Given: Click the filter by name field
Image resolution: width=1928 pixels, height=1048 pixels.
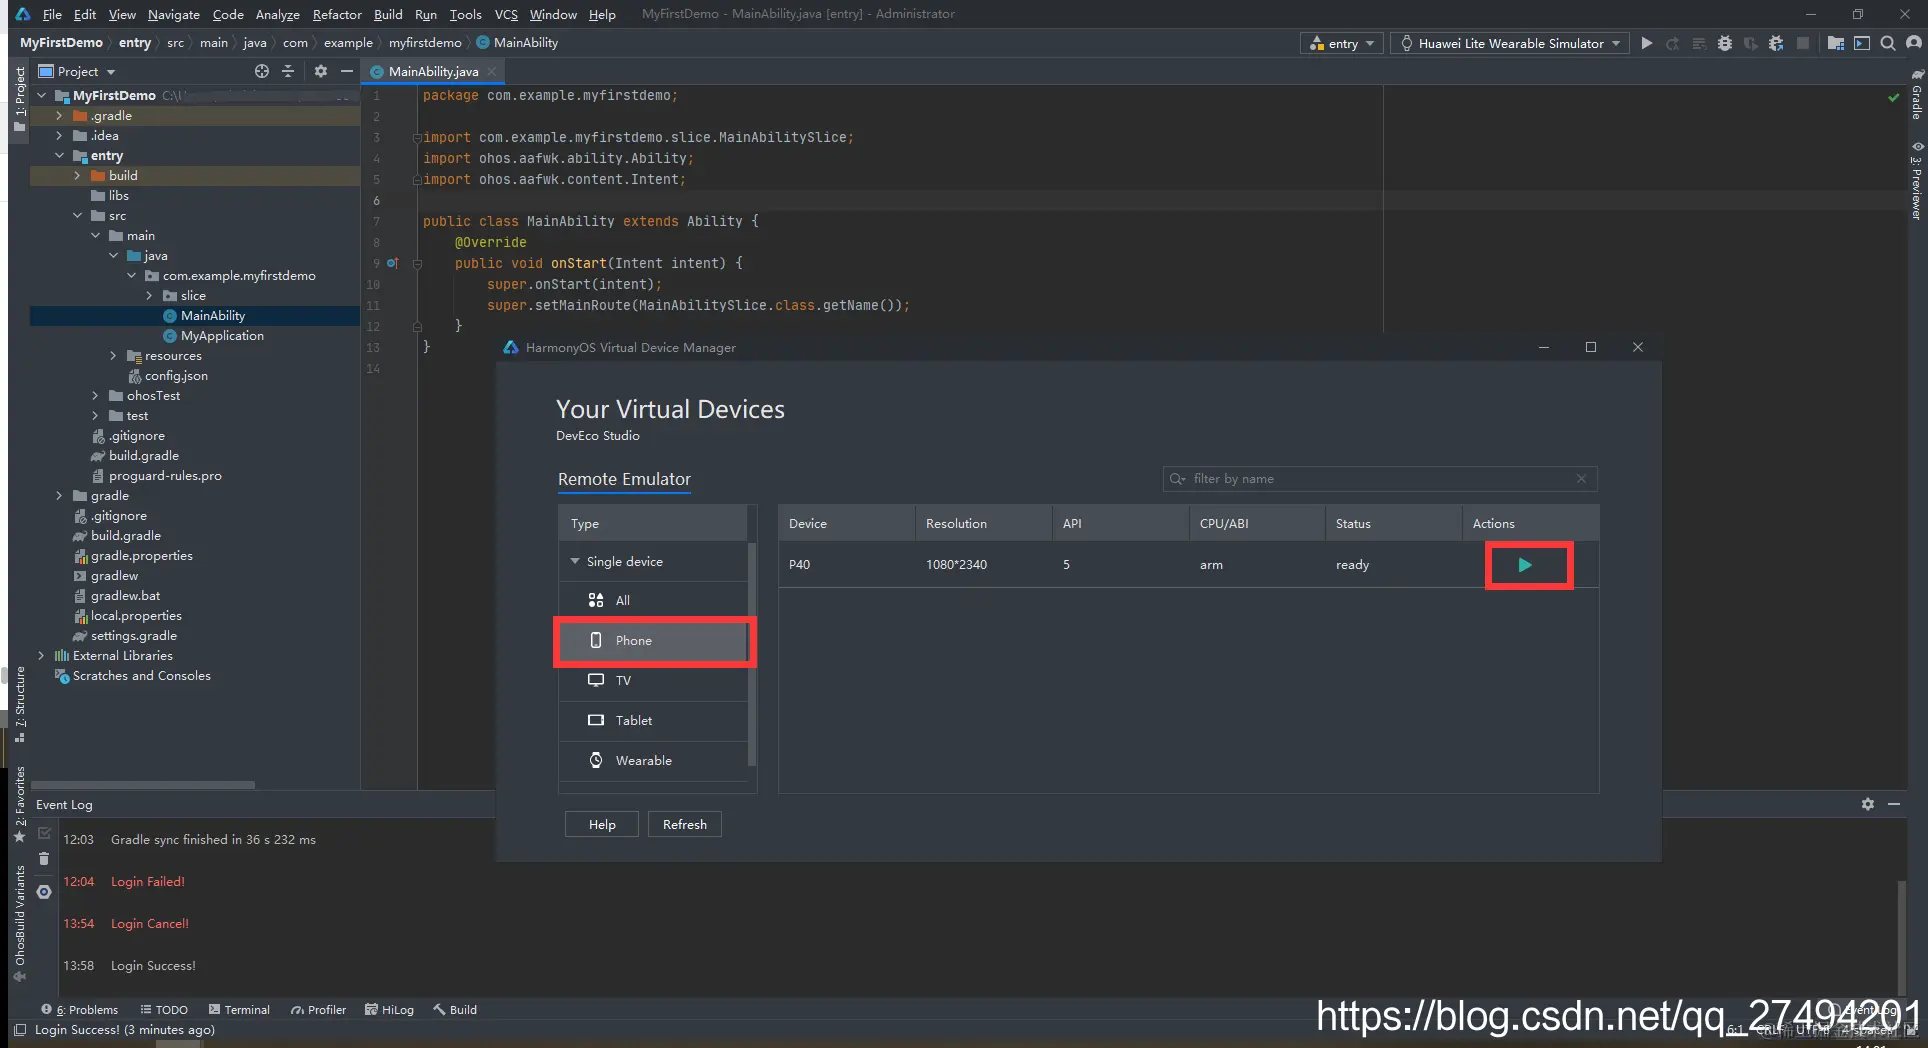Looking at the screenshot, I should [x=1380, y=479].
